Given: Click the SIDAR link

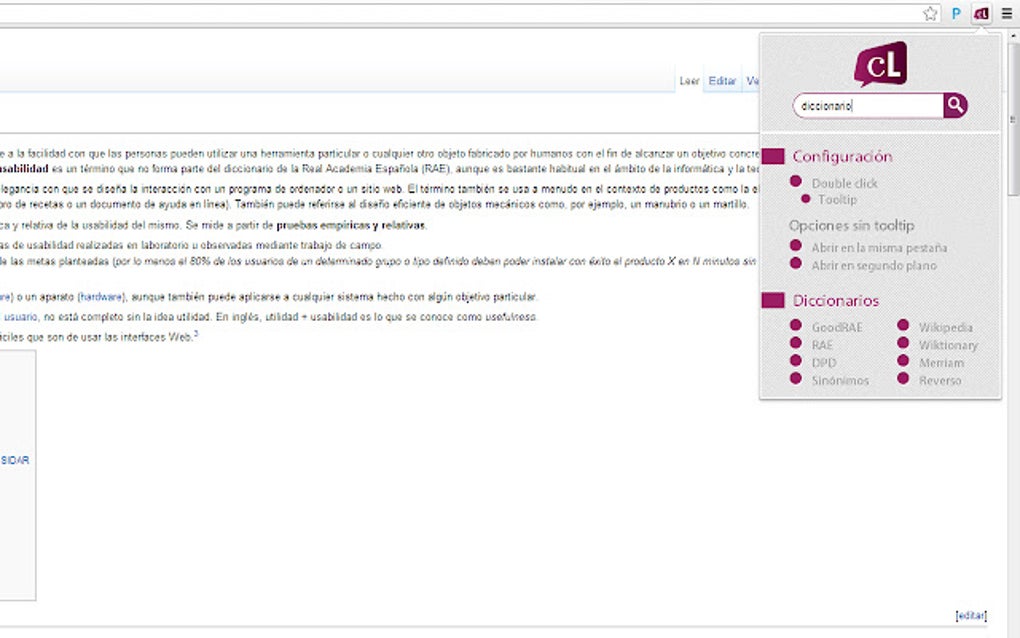Looking at the screenshot, I should [14, 460].
